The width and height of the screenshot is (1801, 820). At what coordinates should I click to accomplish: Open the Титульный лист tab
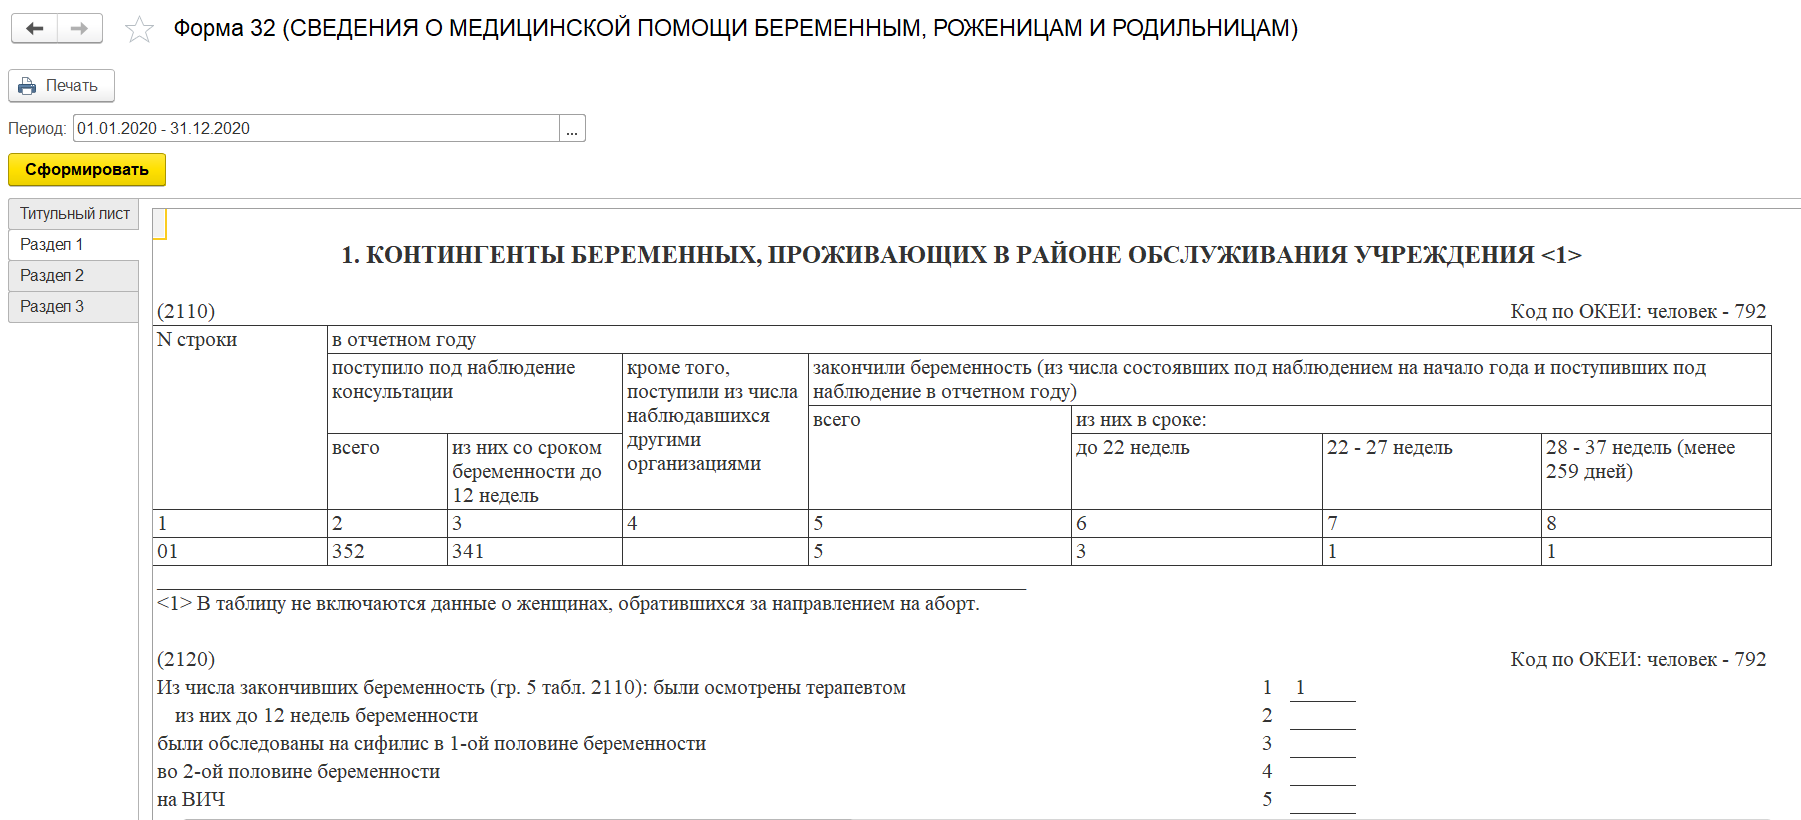[x=74, y=214]
